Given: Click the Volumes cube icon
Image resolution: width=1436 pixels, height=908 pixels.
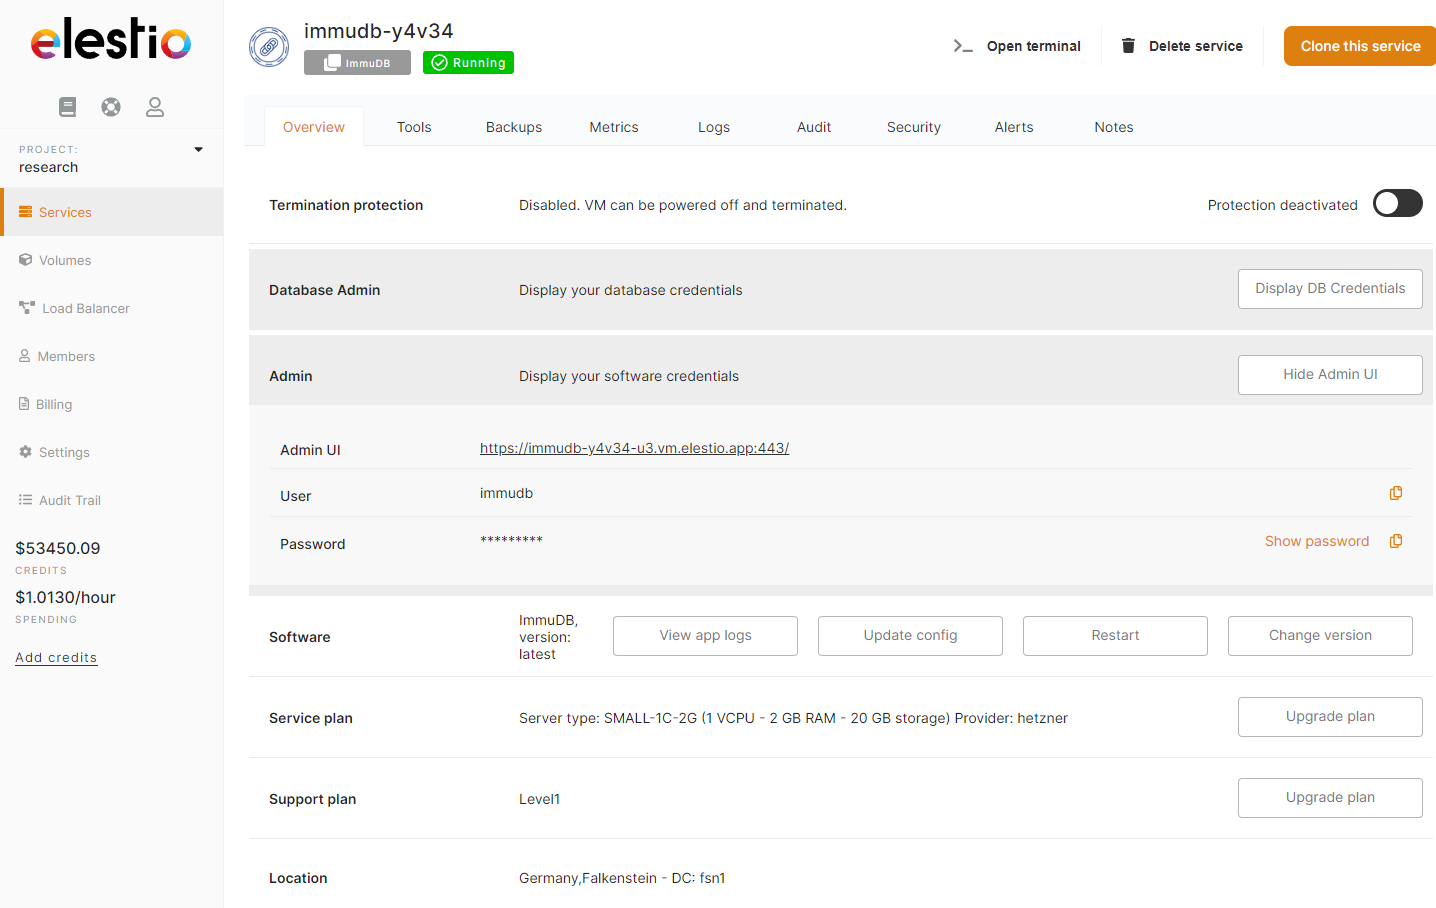Looking at the screenshot, I should [x=26, y=260].
